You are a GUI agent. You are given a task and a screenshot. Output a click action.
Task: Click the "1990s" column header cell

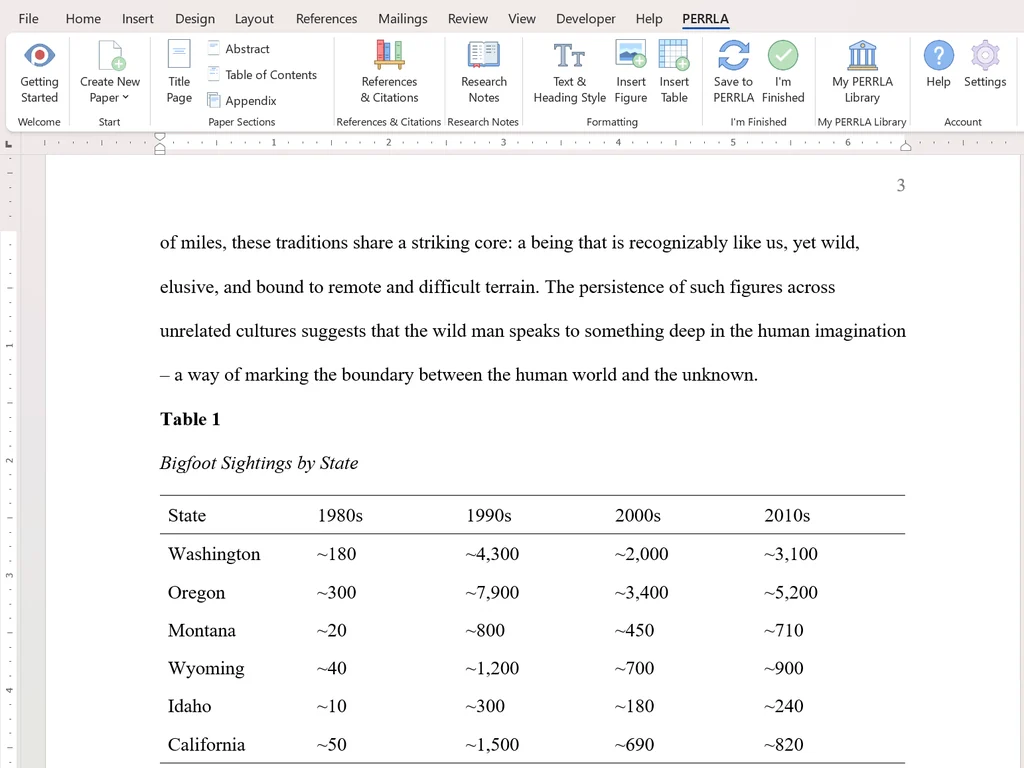(488, 515)
